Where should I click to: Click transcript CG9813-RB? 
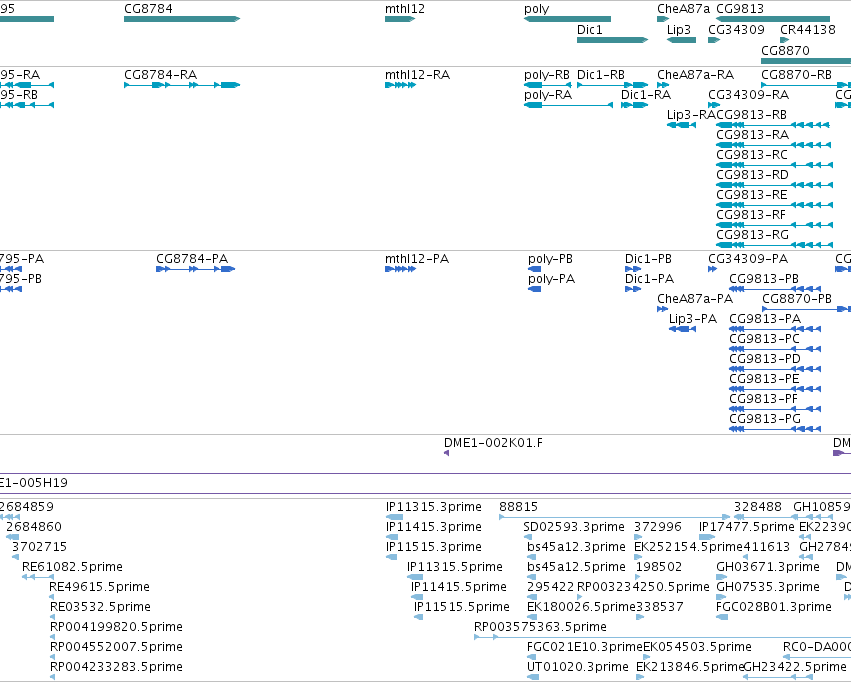(x=773, y=125)
